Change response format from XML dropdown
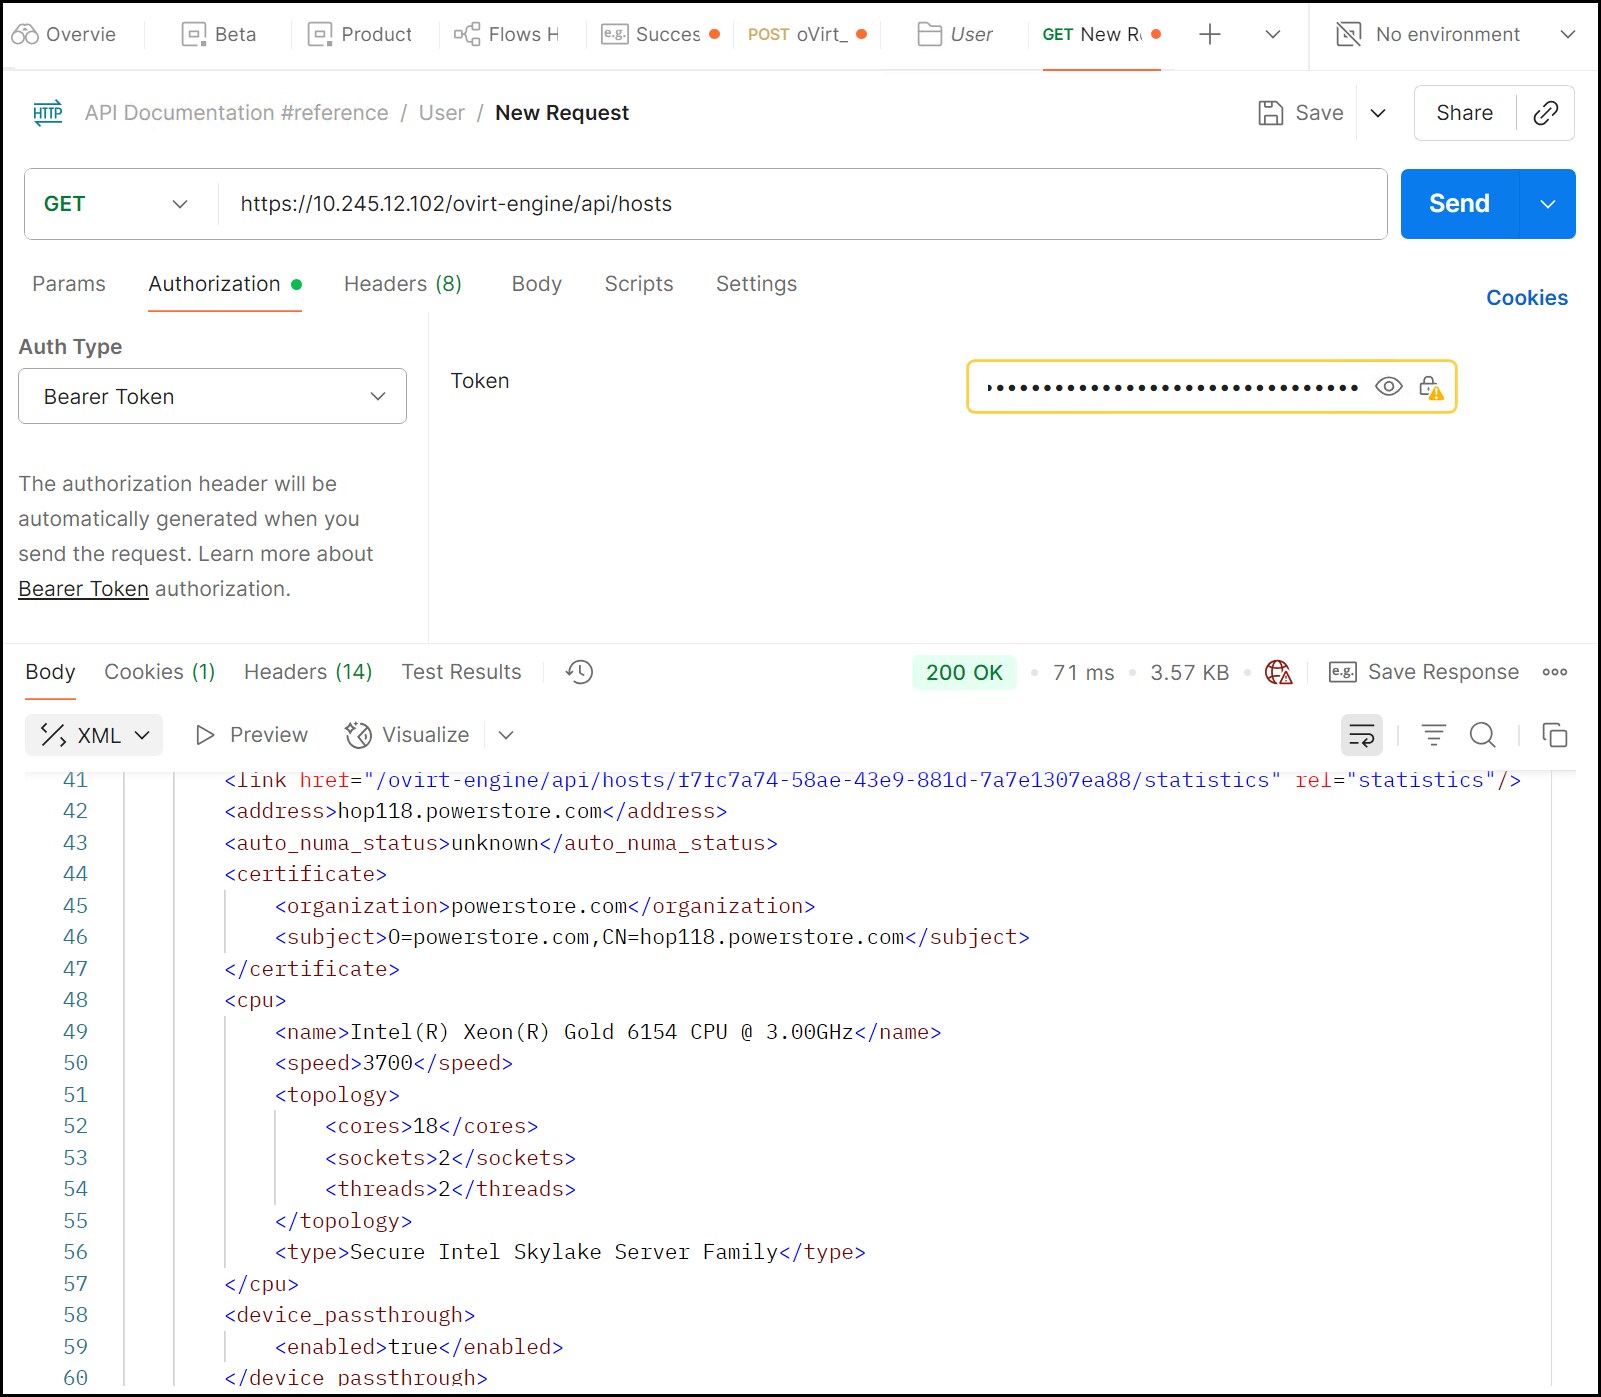Screen dimensions: 1601x1397 click(x=94, y=736)
